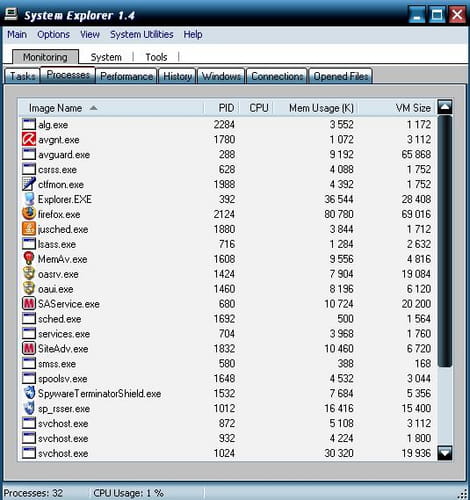Sort by CPU column header
Screen dimensions: 470x500
pos(256,108)
